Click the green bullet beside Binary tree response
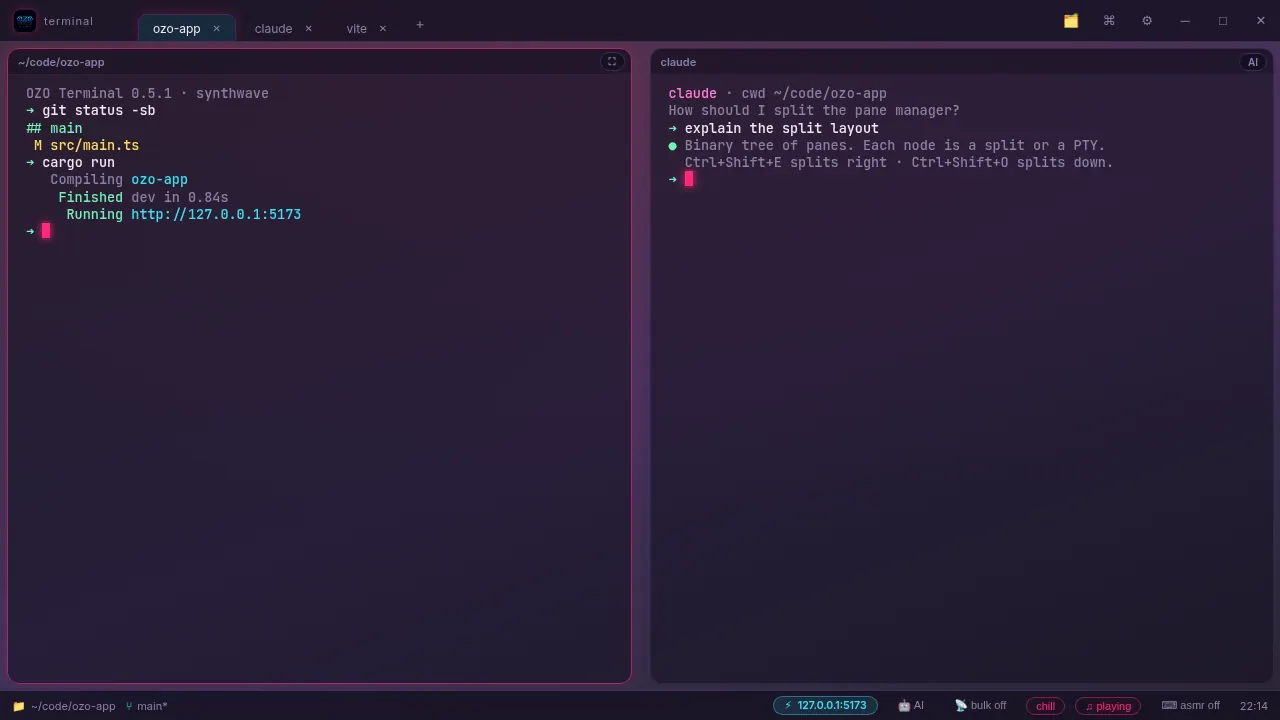The width and height of the screenshot is (1280, 720). (x=673, y=145)
